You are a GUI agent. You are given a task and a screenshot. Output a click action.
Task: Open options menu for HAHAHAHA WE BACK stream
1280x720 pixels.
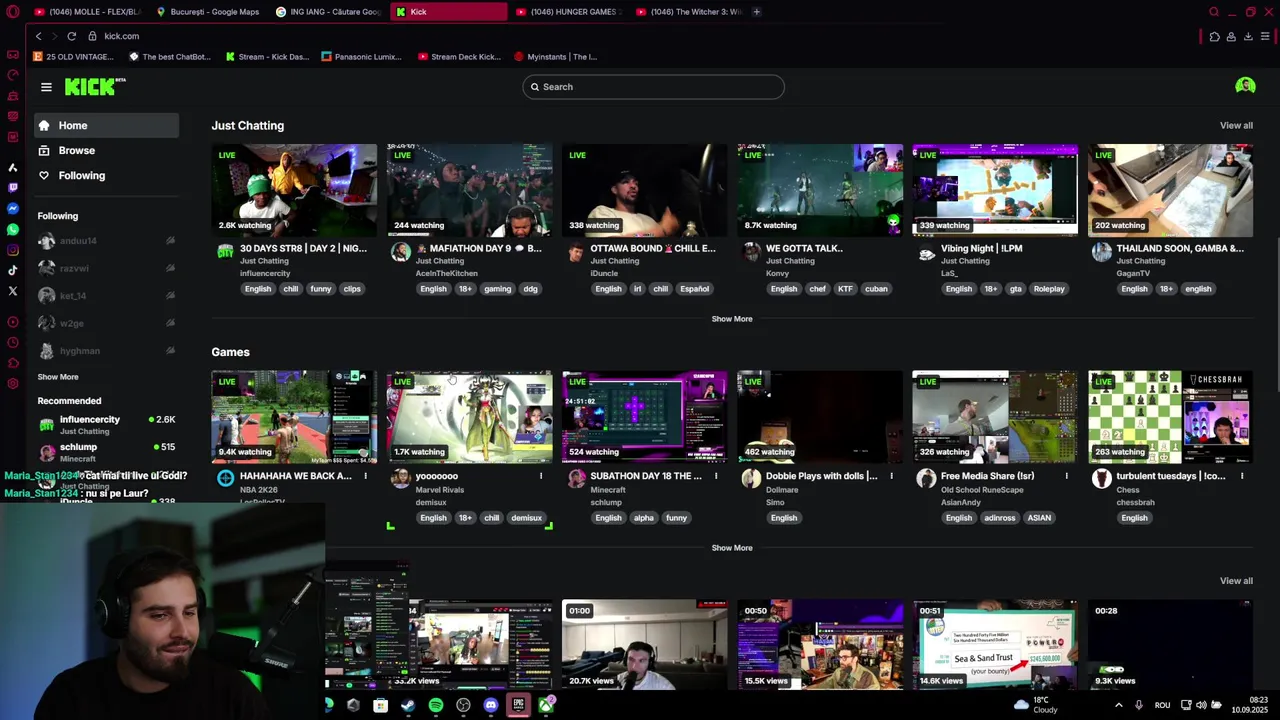point(366,476)
